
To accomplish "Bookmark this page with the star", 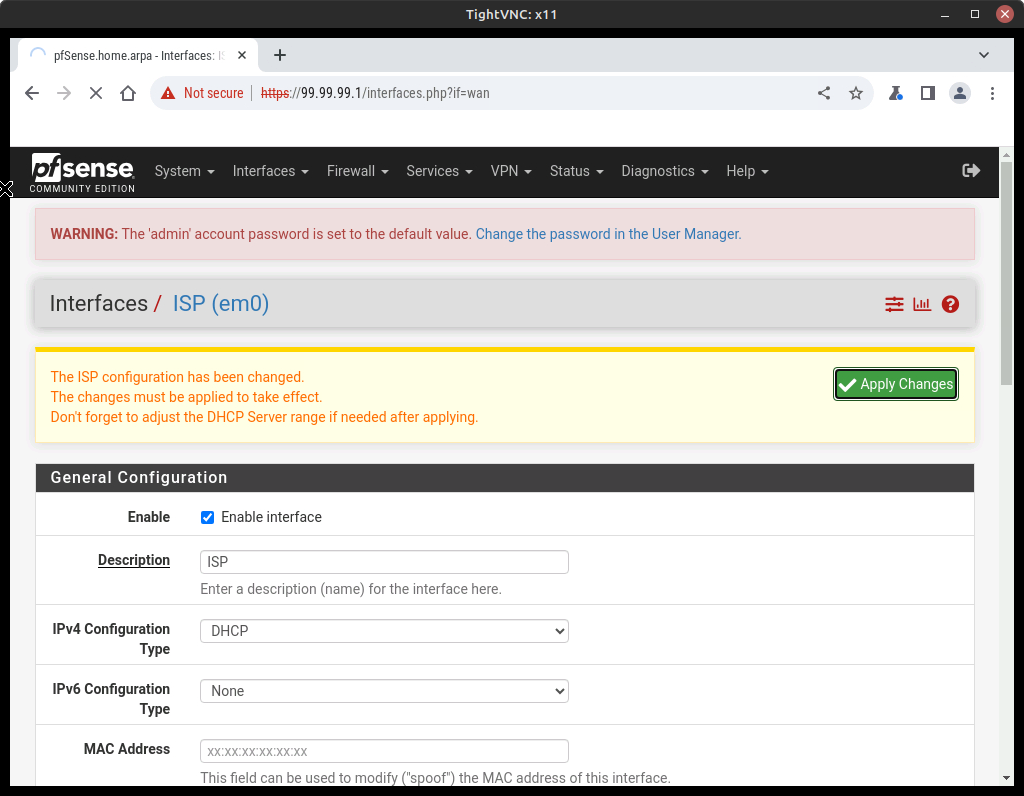I will tap(856, 93).
